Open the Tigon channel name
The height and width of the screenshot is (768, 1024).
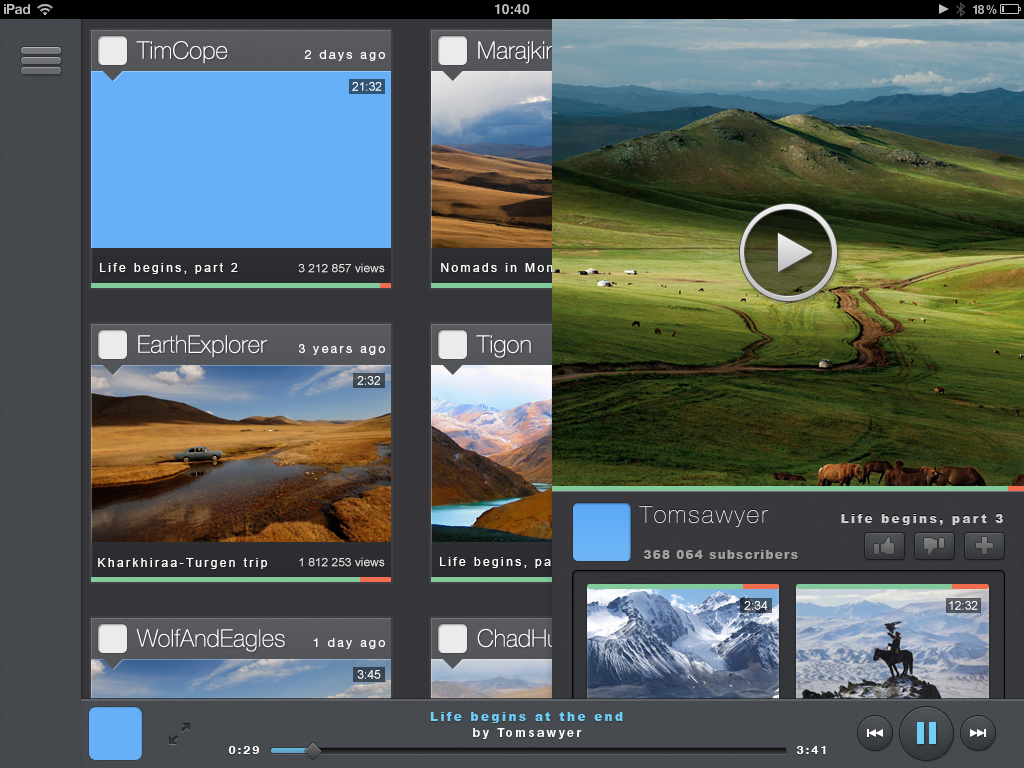click(x=504, y=345)
